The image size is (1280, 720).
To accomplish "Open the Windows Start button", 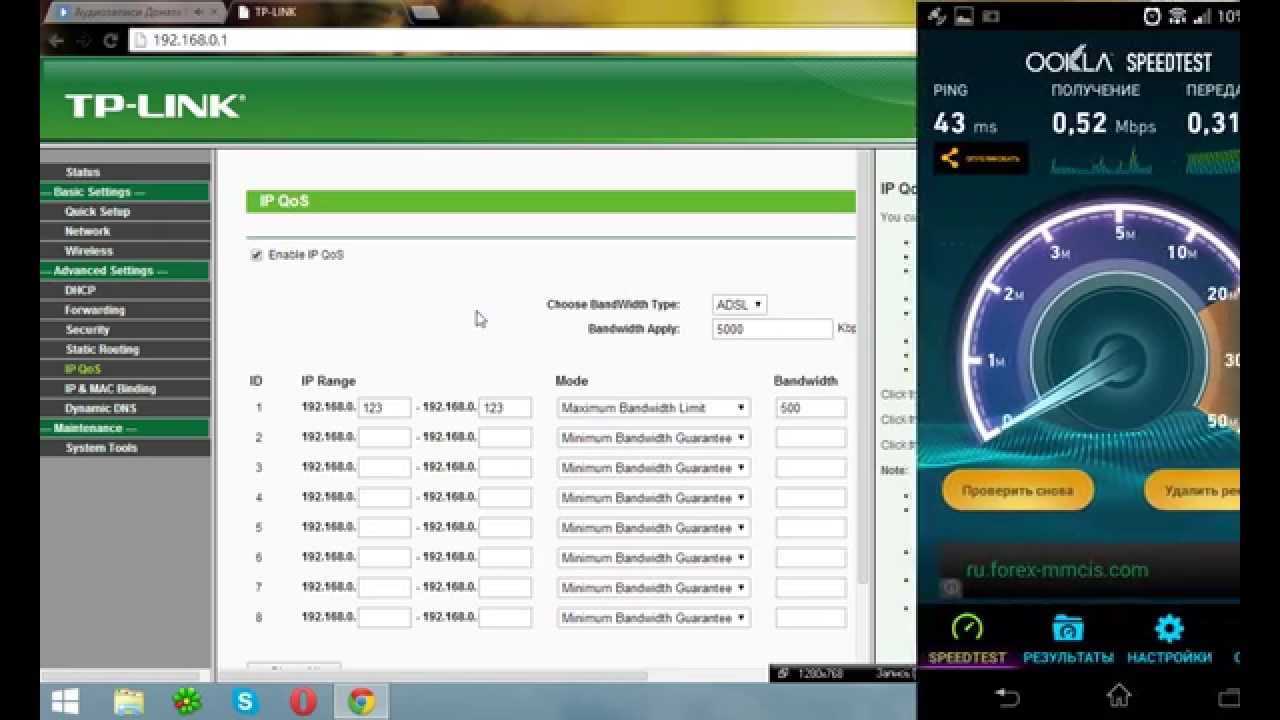I will pos(67,701).
